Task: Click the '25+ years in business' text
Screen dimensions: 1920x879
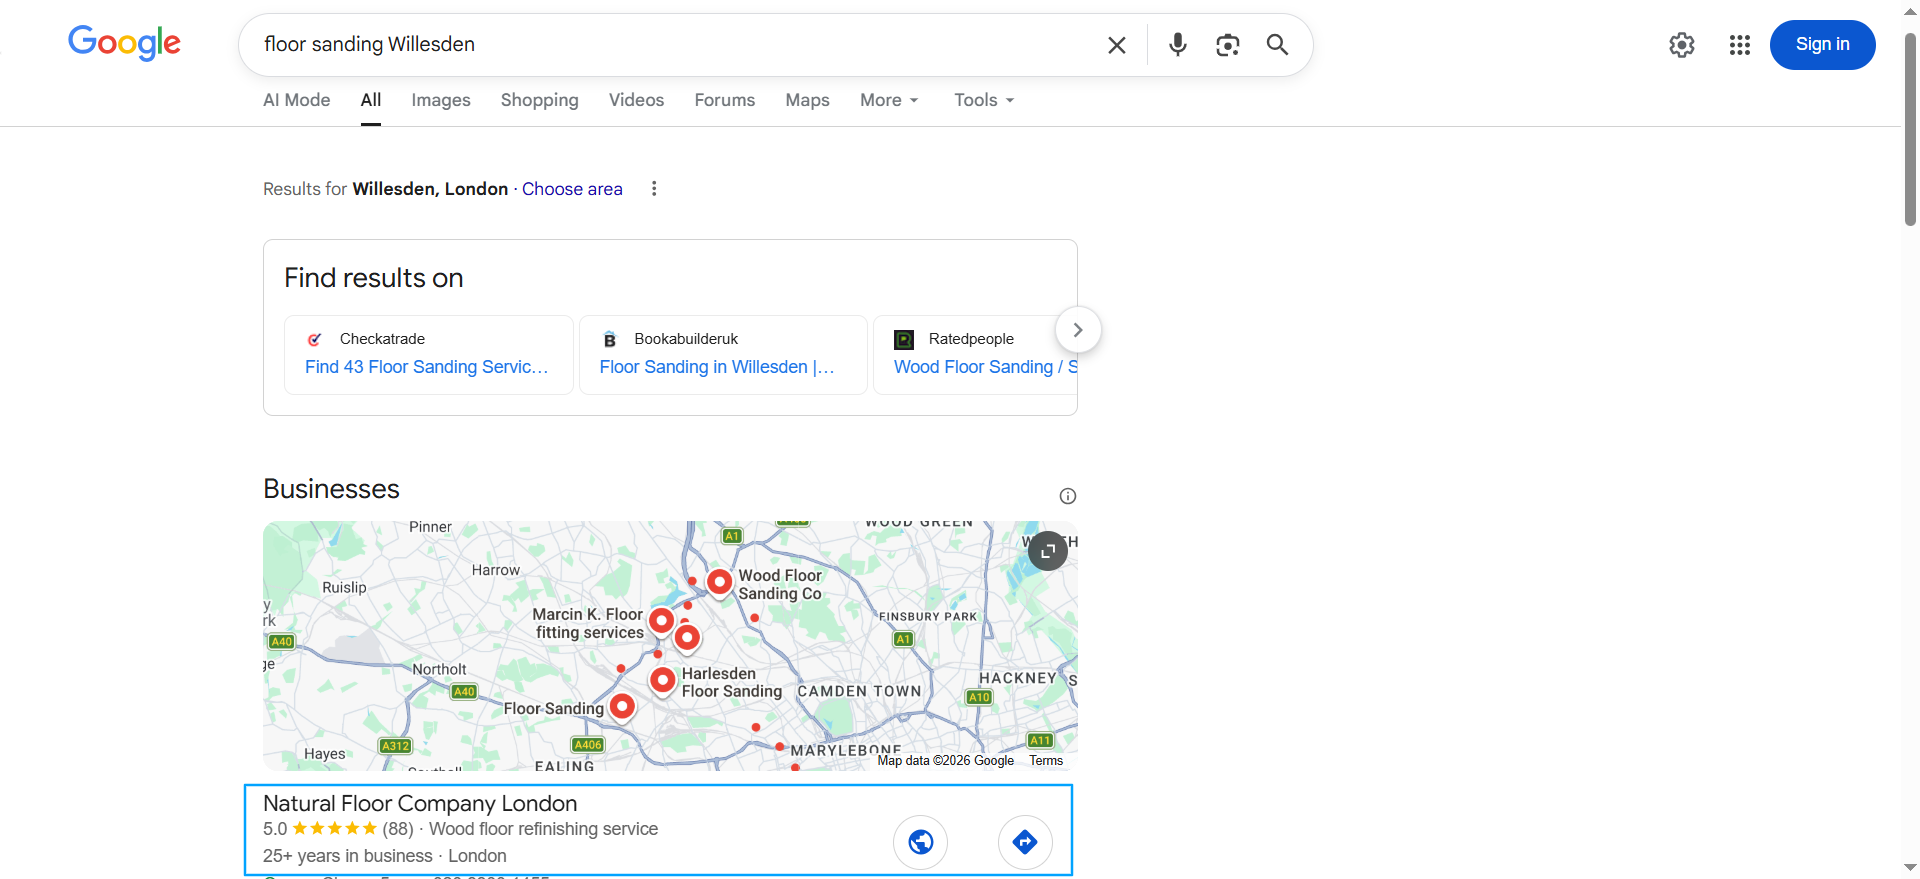Action: 348,856
